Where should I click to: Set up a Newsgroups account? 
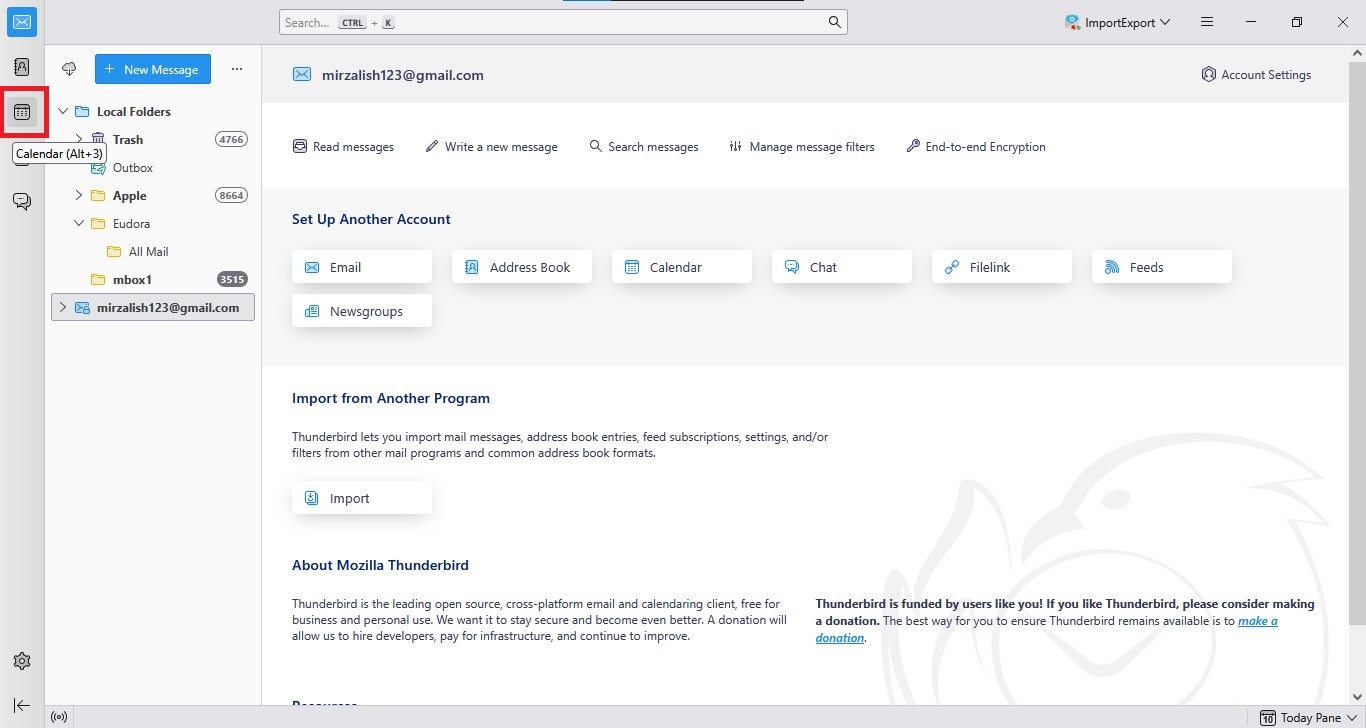[x=362, y=311]
